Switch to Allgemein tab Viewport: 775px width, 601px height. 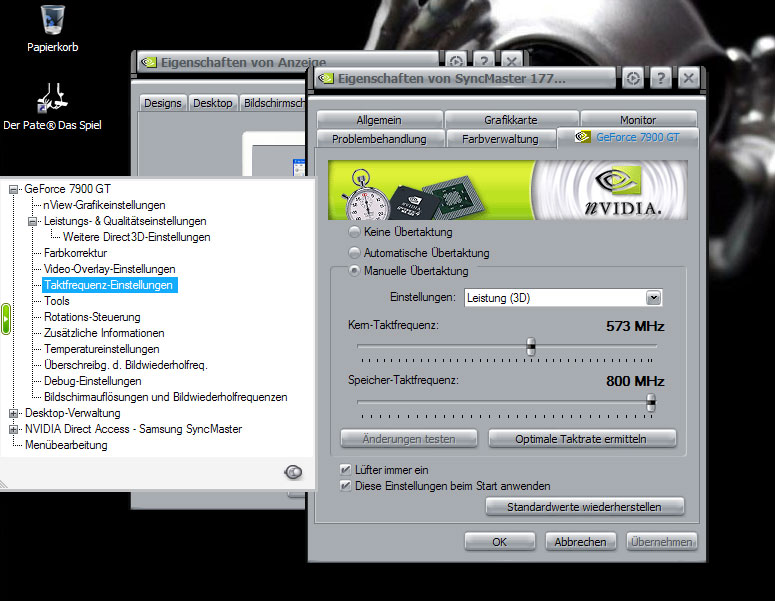(x=379, y=120)
